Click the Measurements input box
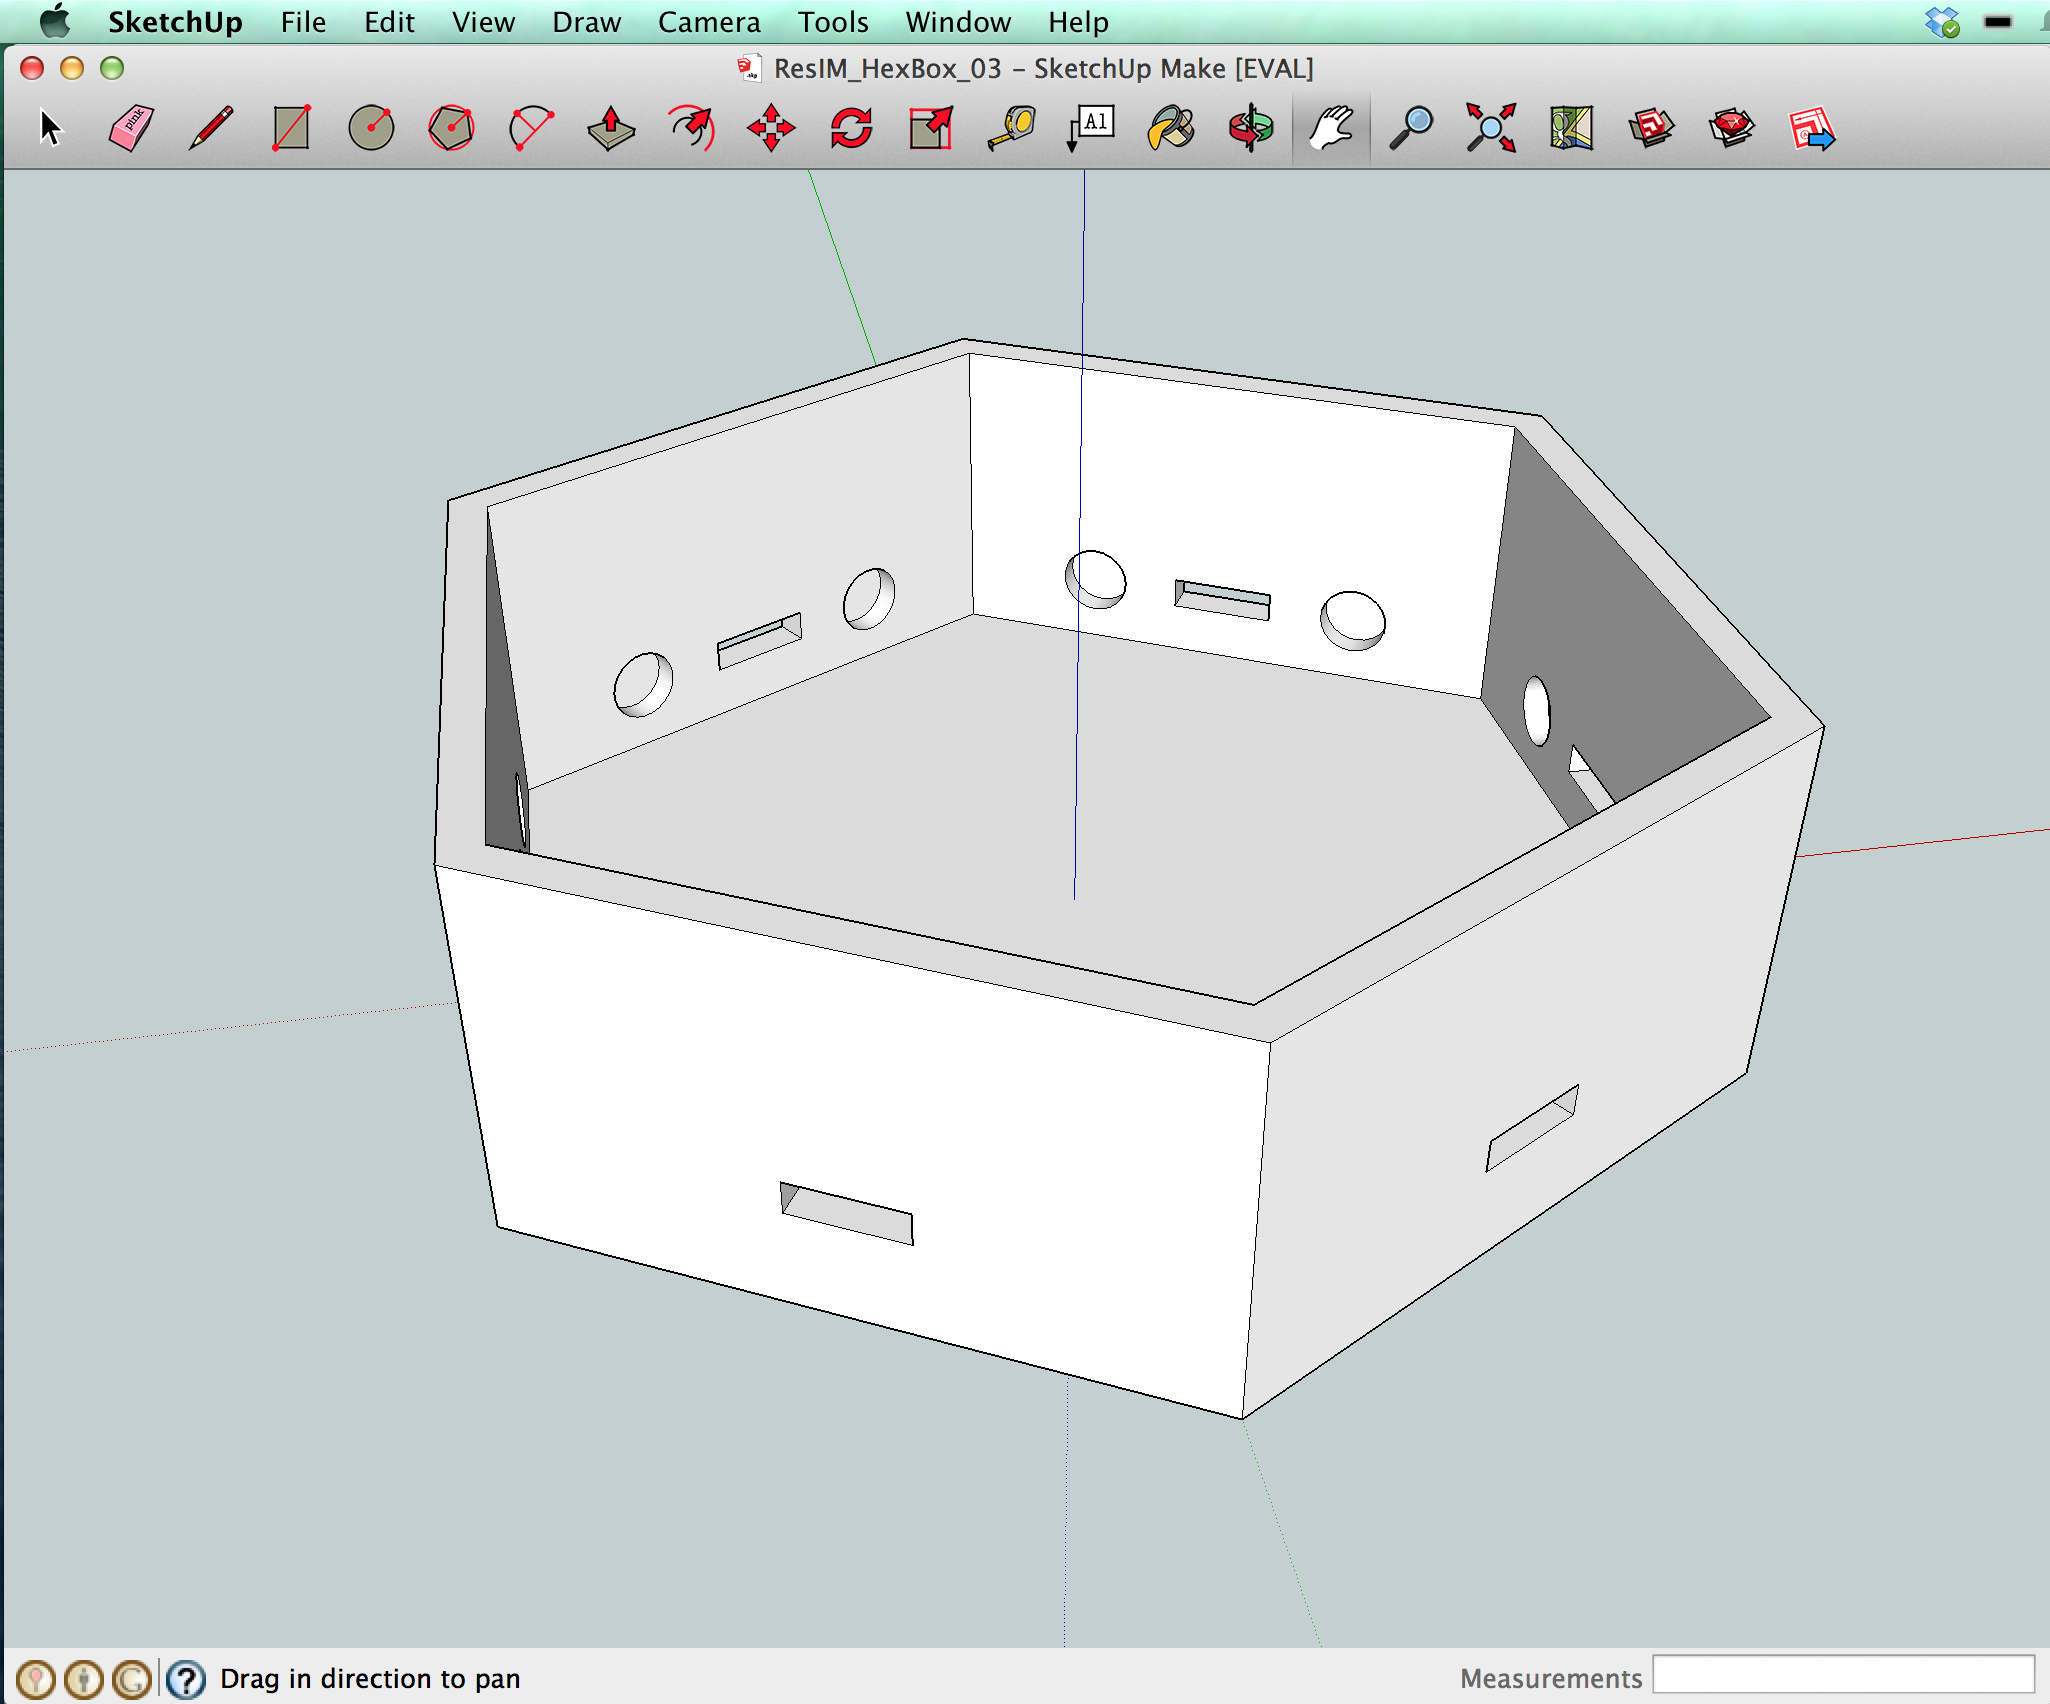The image size is (2050, 1704). (x=1842, y=1675)
